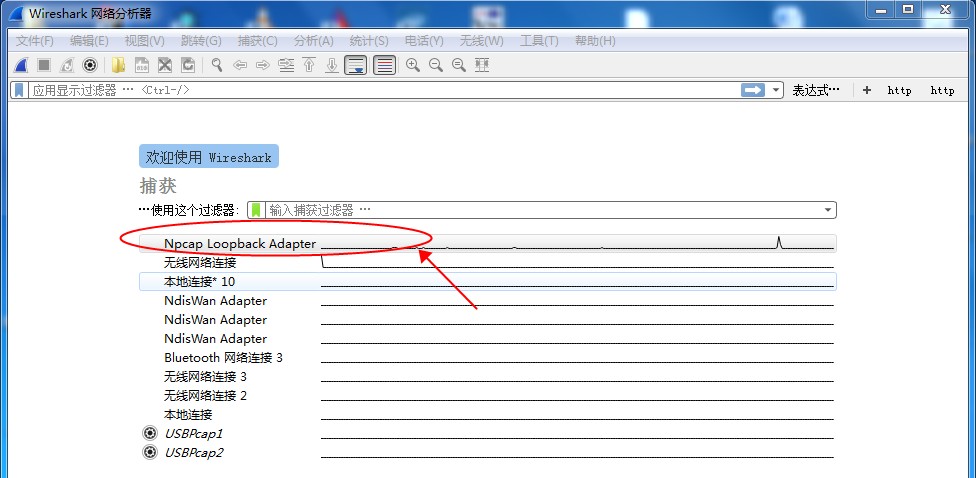
Task: Select 本地连接* 10 interface
Action: (487, 281)
